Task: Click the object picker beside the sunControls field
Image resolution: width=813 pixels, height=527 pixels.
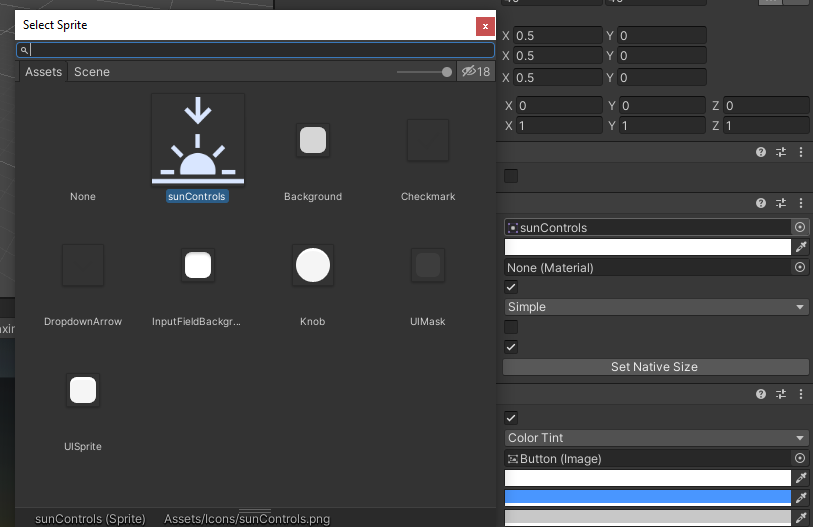Action: [800, 228]
